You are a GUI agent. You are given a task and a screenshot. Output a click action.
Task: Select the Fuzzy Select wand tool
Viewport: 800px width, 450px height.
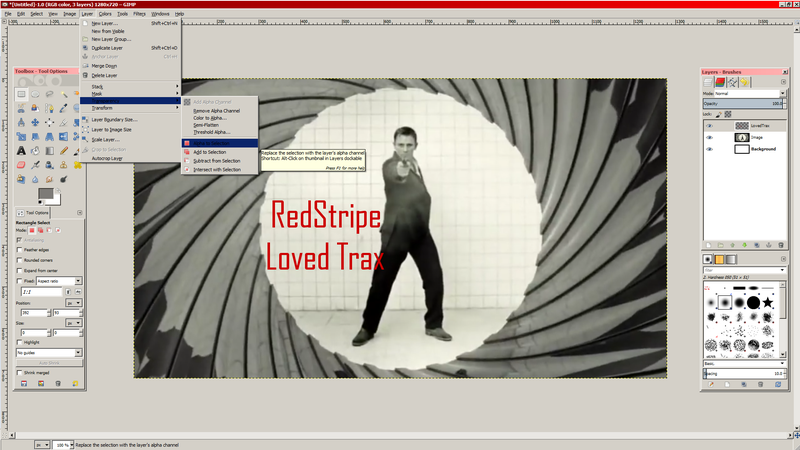(63, 94)
